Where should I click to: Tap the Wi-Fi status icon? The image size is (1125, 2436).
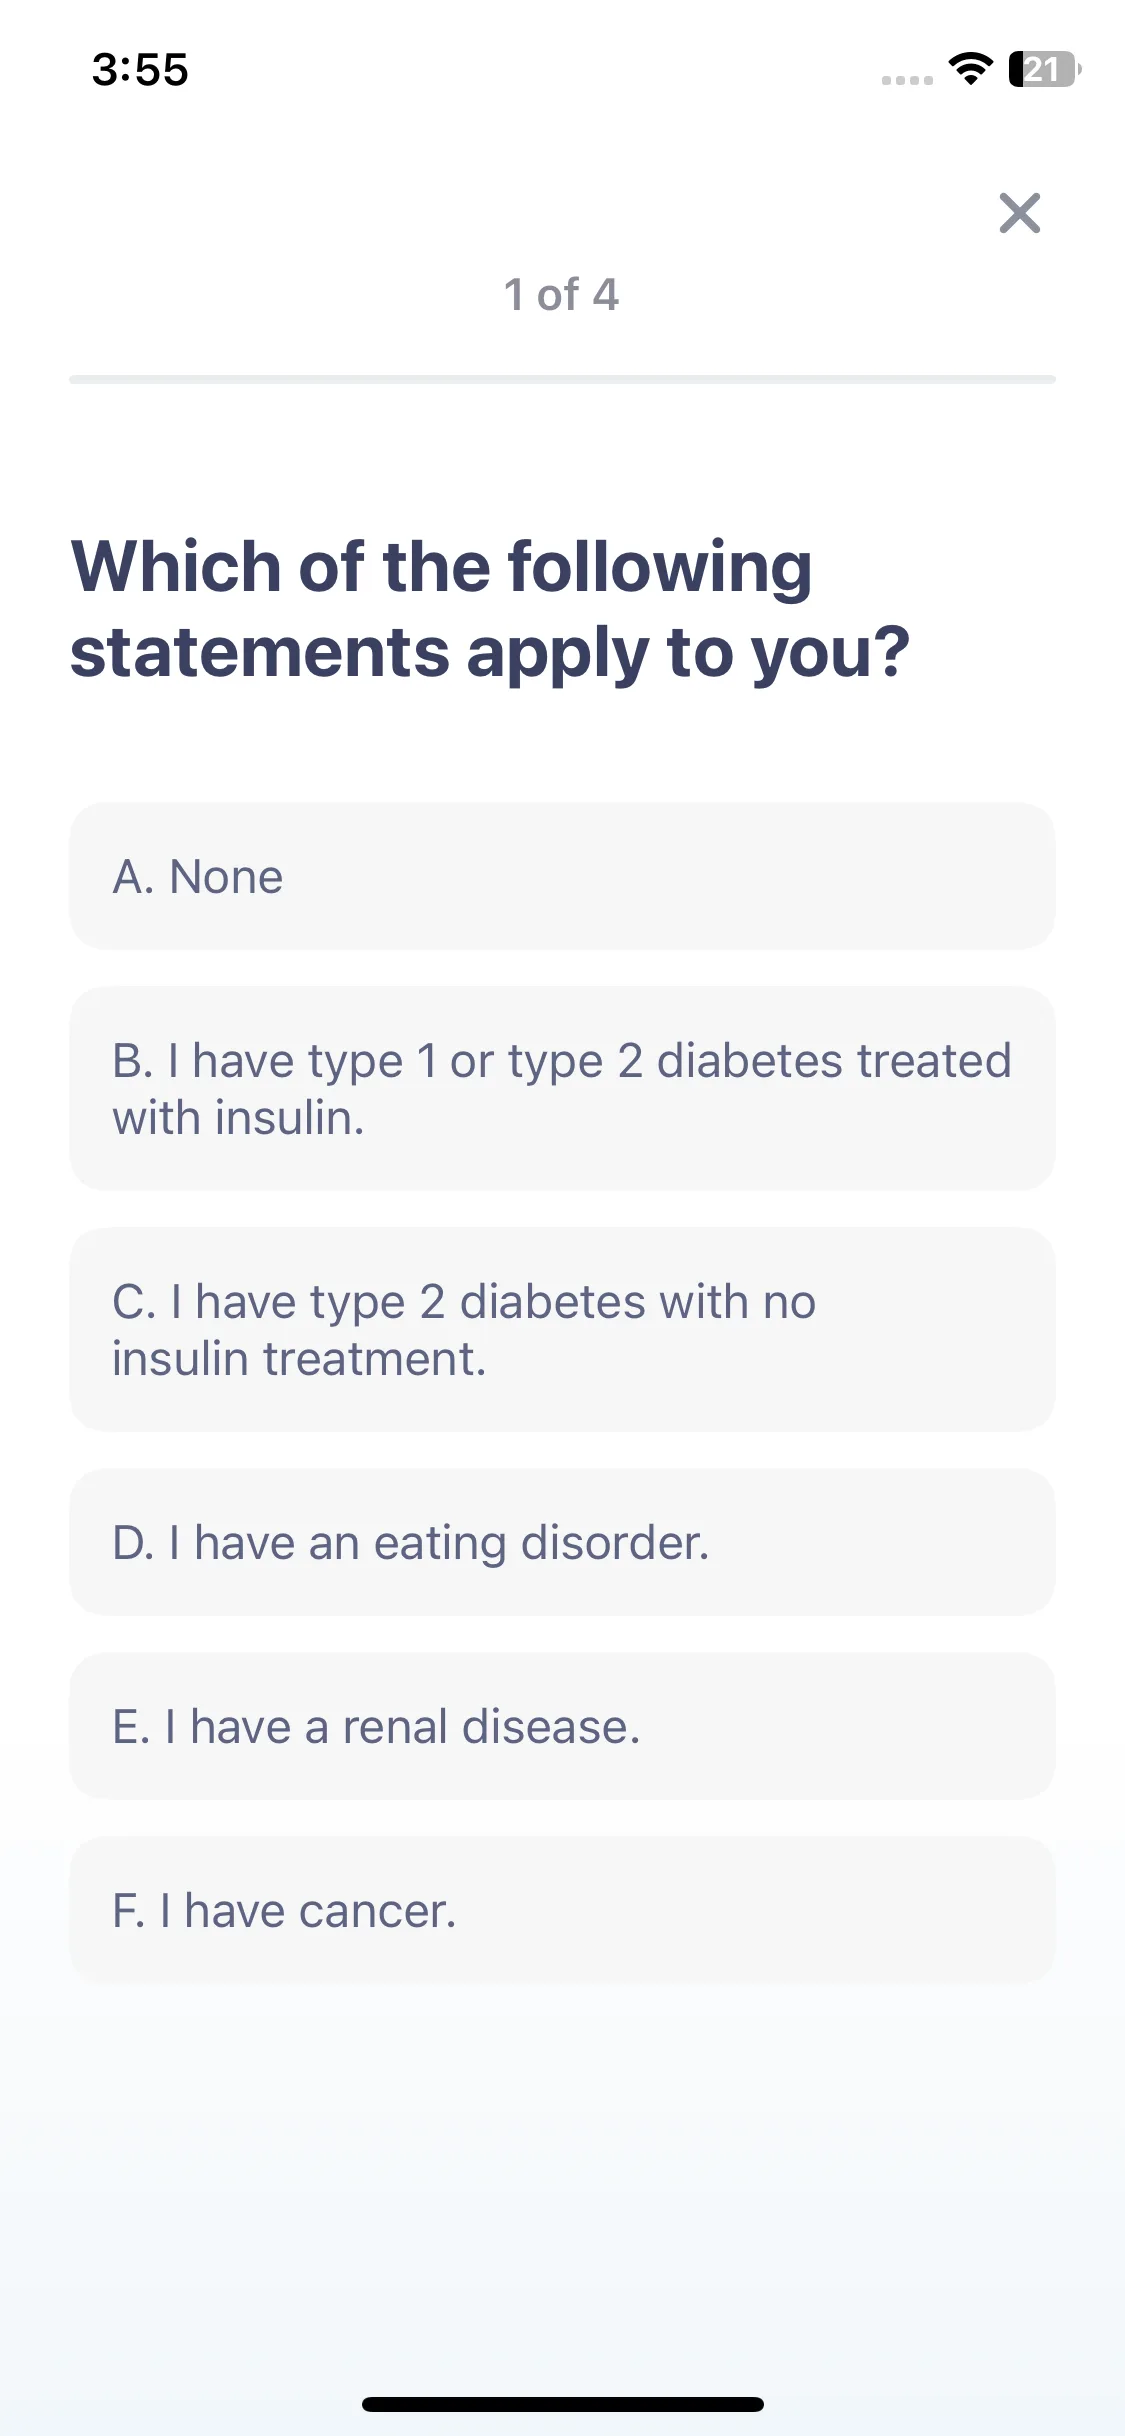(x=969, y=69)
